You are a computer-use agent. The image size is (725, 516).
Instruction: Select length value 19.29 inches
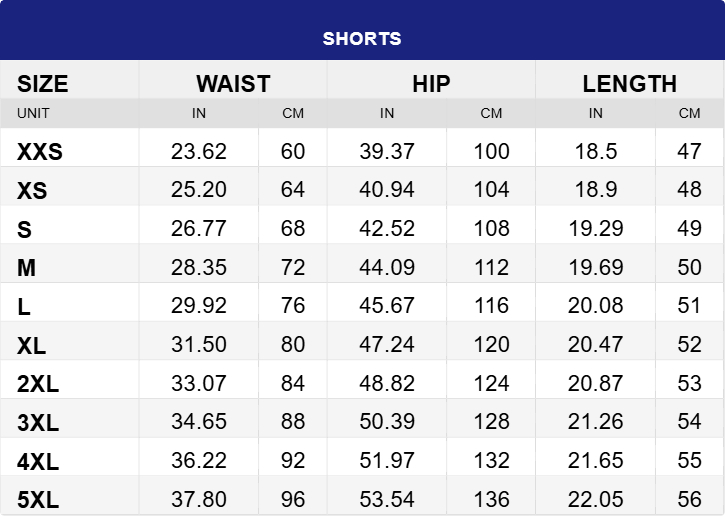(595, 229)
